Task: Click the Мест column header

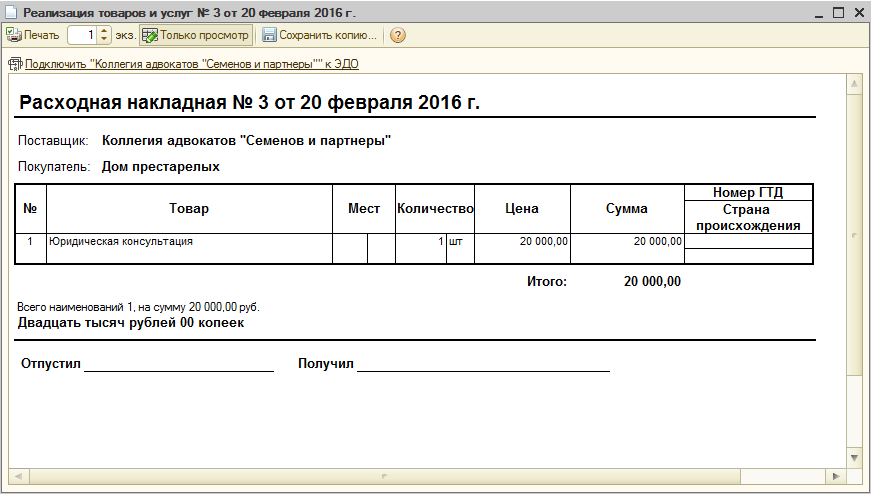Action: pos(364,208)
